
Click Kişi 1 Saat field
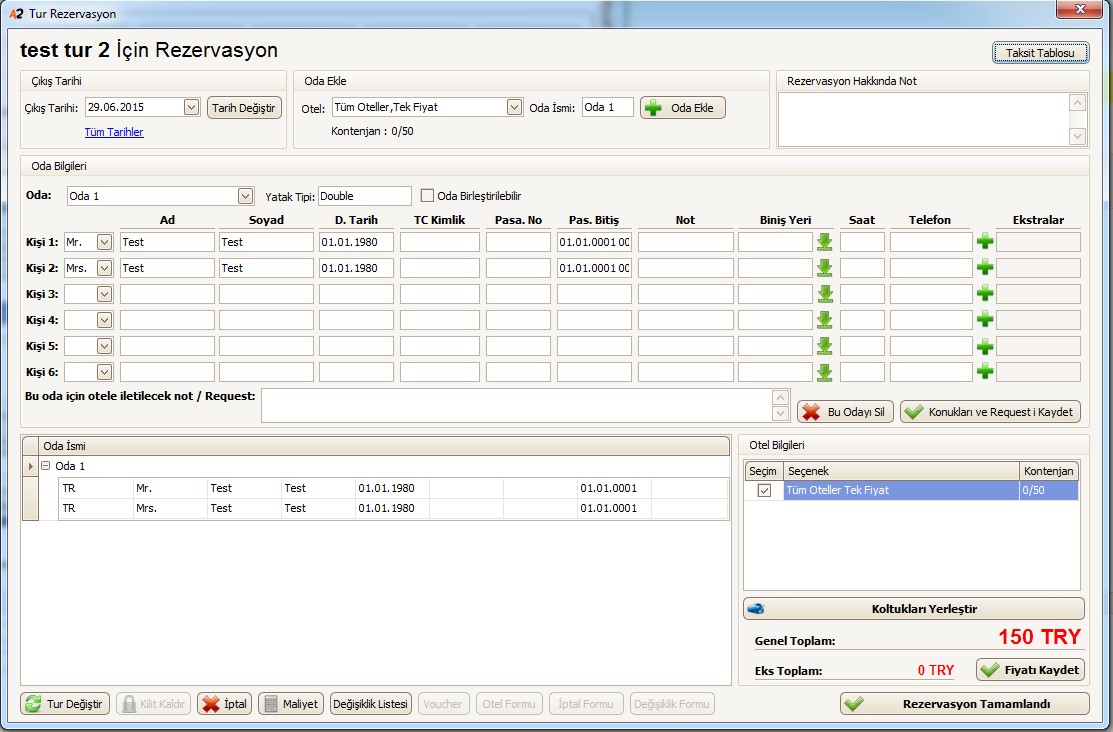coord(862,242)
